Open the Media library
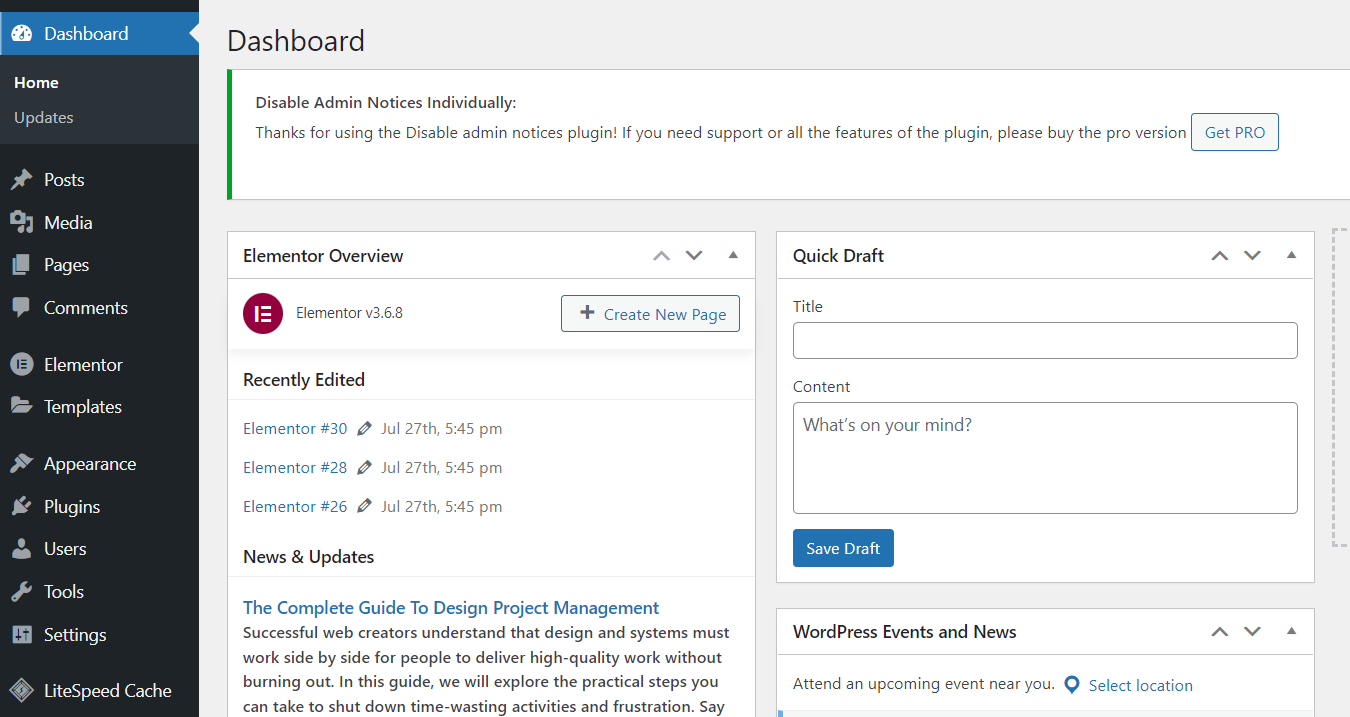The height and width of the screenshot is (717, 1350). (66, 222)
